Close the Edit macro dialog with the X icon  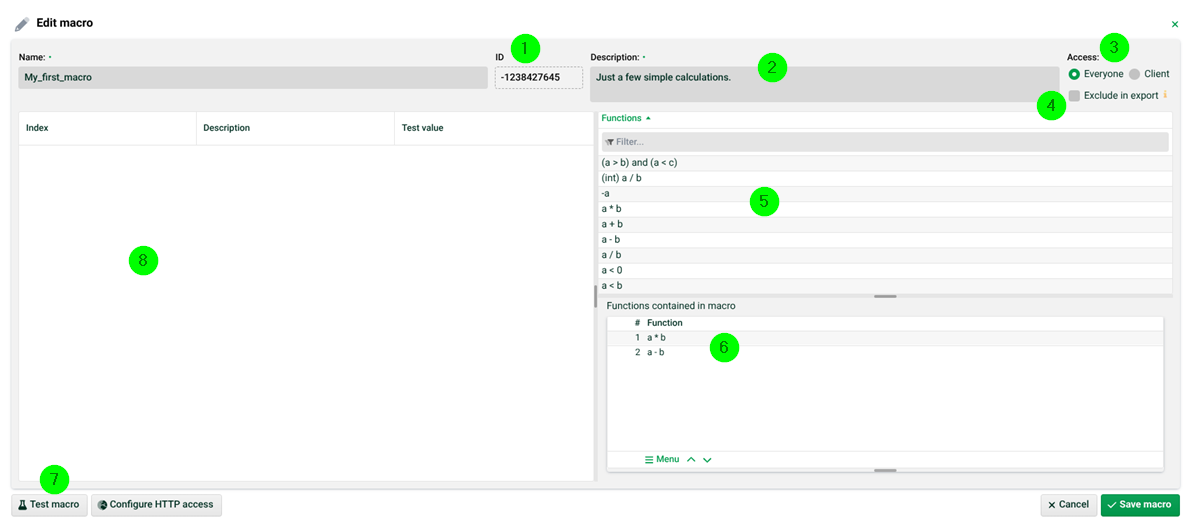1174,23
